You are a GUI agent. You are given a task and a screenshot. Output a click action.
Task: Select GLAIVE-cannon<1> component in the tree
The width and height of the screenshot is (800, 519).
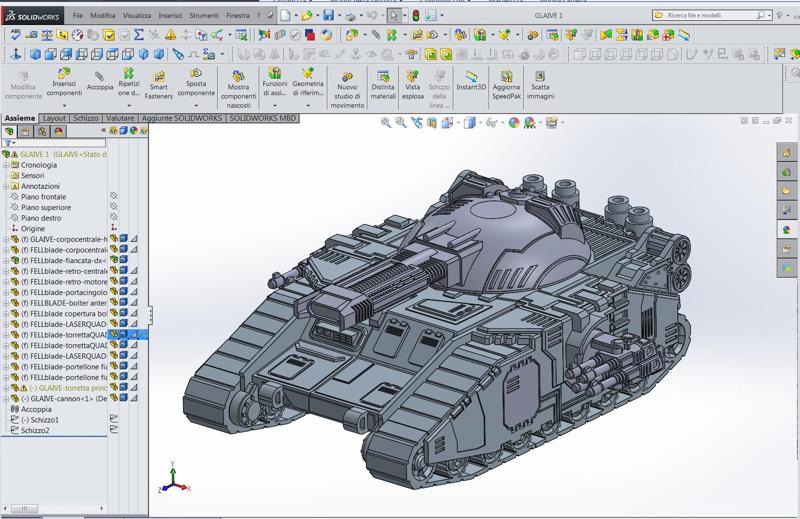(x=62, y=399)
